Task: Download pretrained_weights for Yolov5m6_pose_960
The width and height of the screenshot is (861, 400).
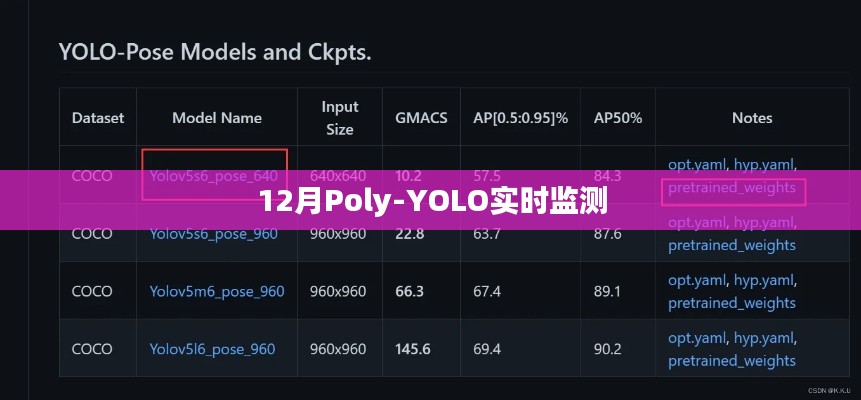Action: pos(732,303)
